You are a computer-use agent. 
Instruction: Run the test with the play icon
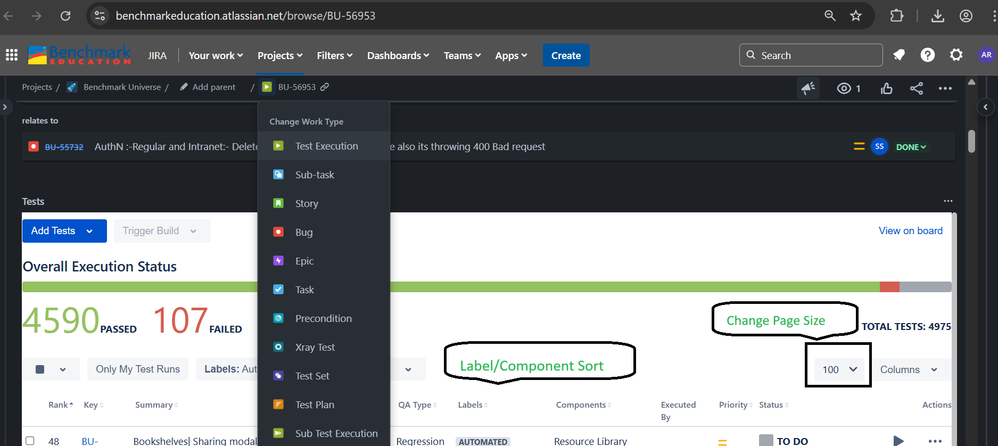tap(898, 440)
